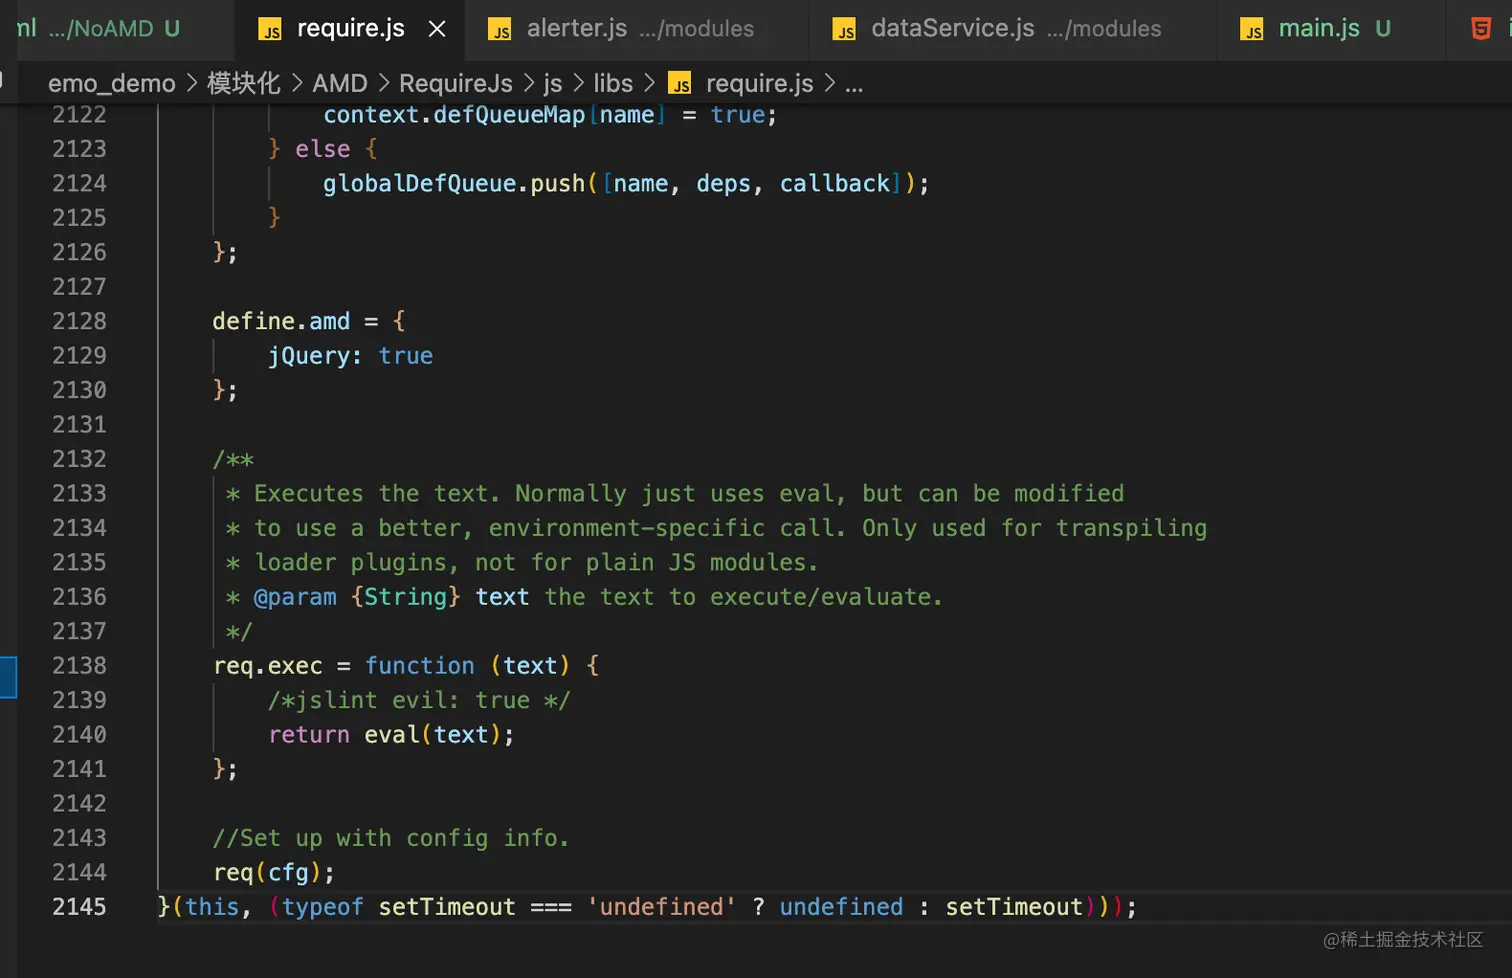This screenshot has height=978, width=1512.
Task: Click the {String} type annotation
Action: [406, 597]
